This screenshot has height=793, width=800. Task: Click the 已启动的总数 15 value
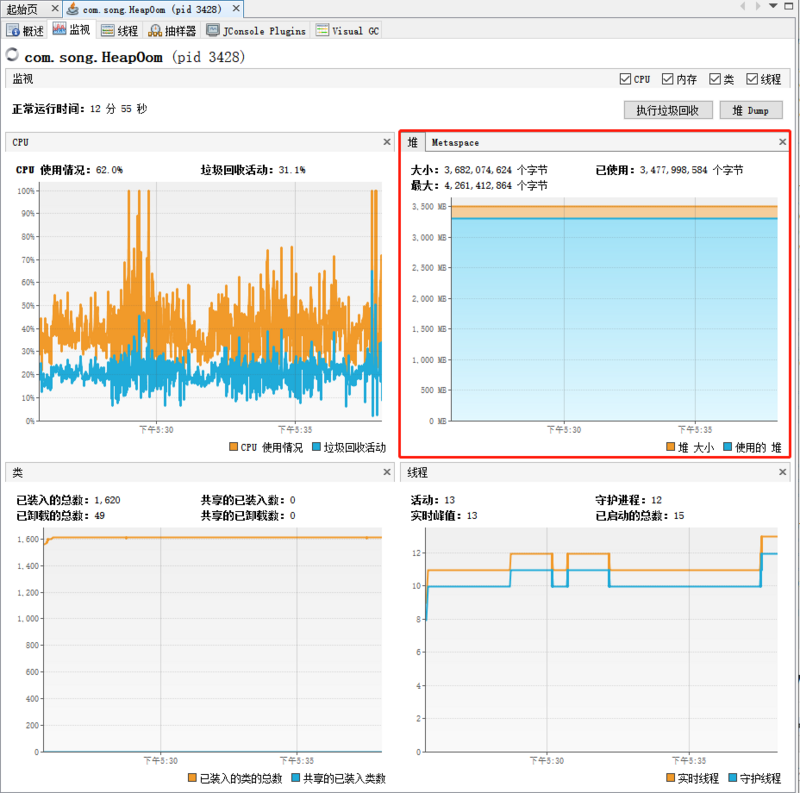point(679,516)
